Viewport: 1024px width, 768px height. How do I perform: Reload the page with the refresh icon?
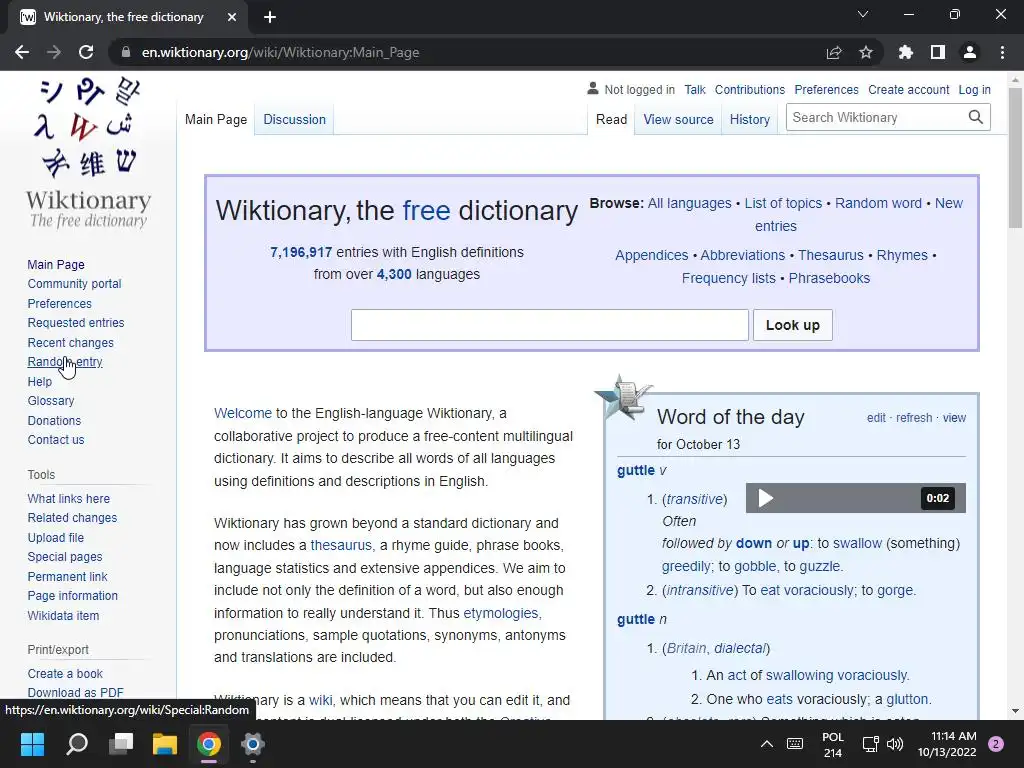pyautogui.click(x=86, y=52)
